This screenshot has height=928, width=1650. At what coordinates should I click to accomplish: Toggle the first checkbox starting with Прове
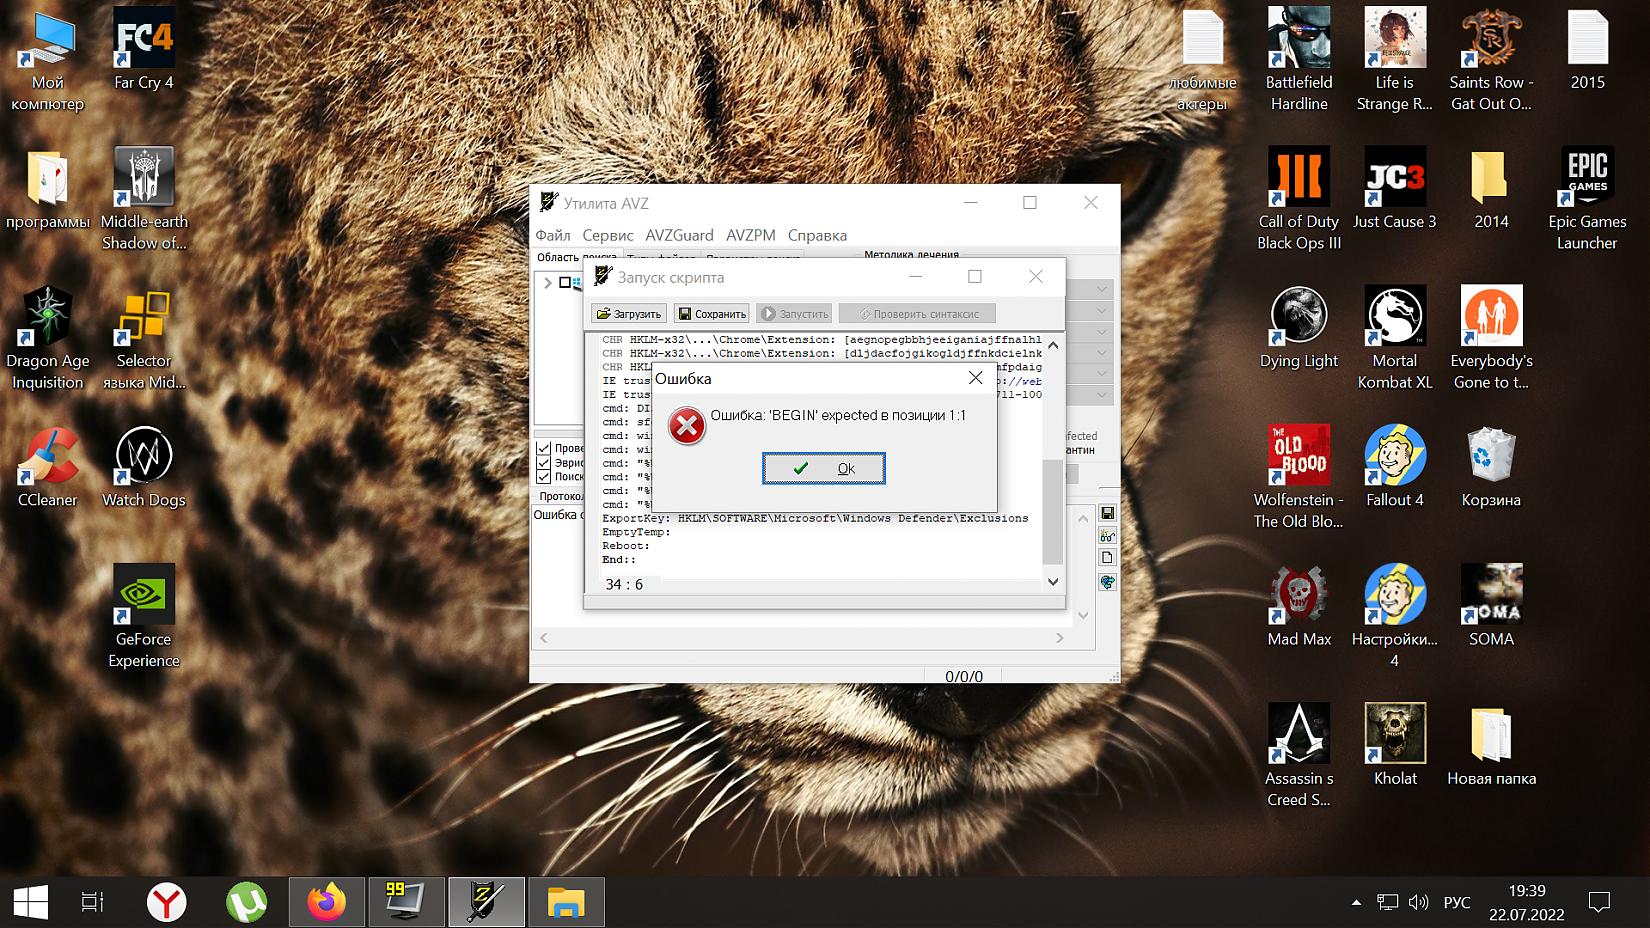click(x=544, y=448)
